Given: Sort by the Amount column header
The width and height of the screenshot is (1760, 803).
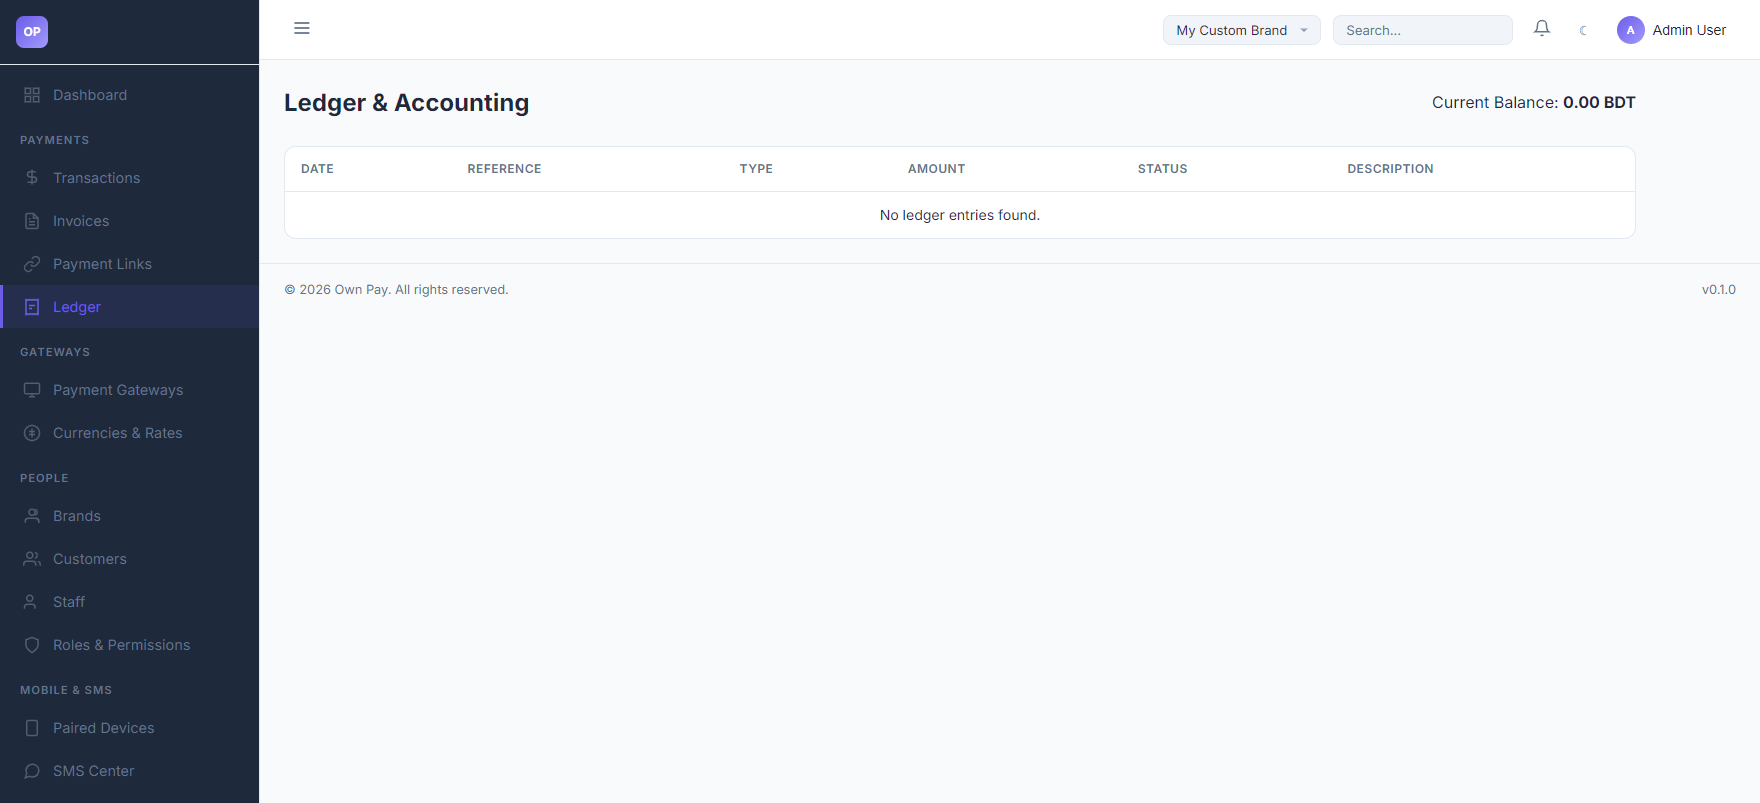Looking at the screenshot, I should pyautogui.click(x=937, y=169).
